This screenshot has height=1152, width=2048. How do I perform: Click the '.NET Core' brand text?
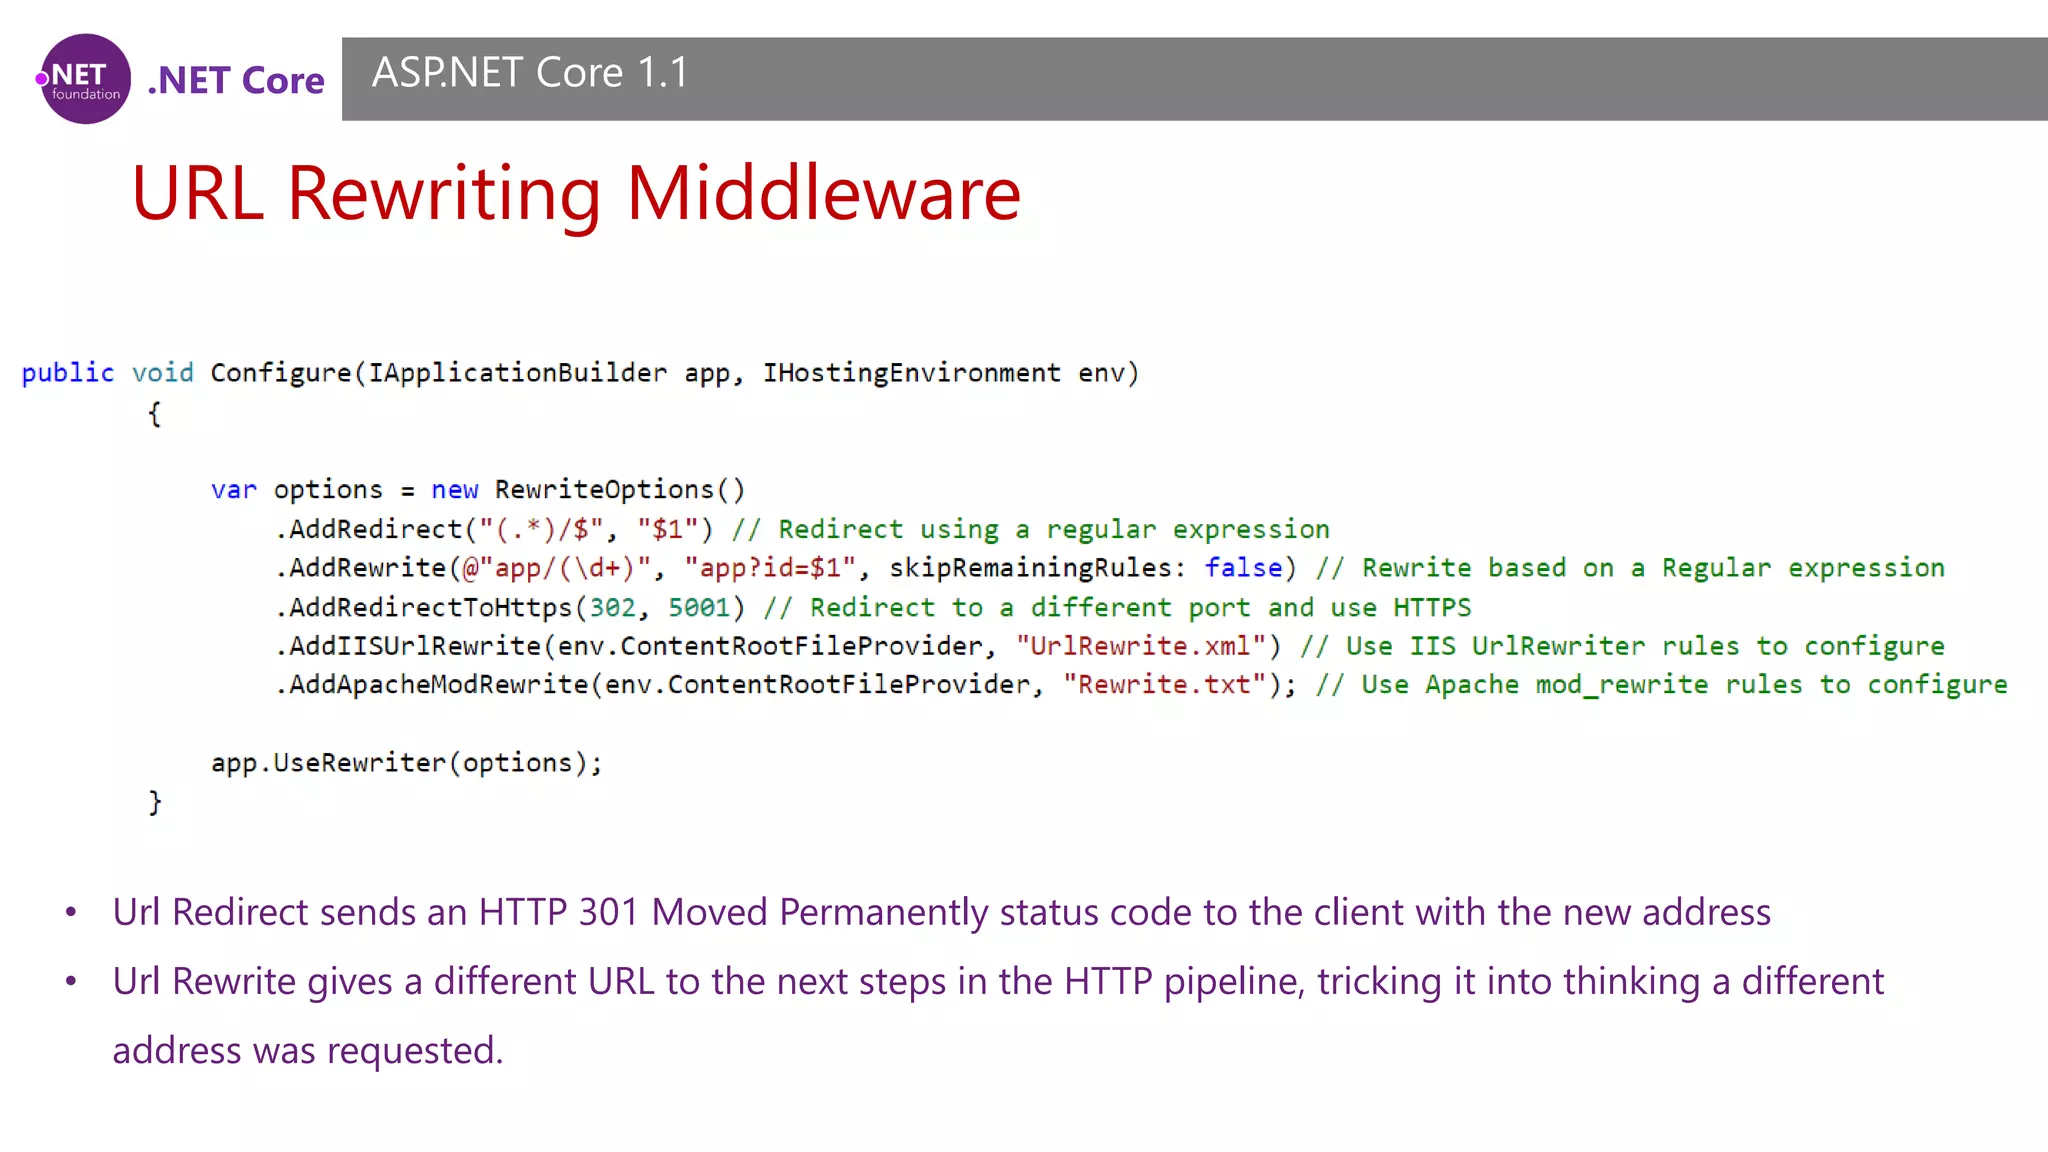coord(236,80)
